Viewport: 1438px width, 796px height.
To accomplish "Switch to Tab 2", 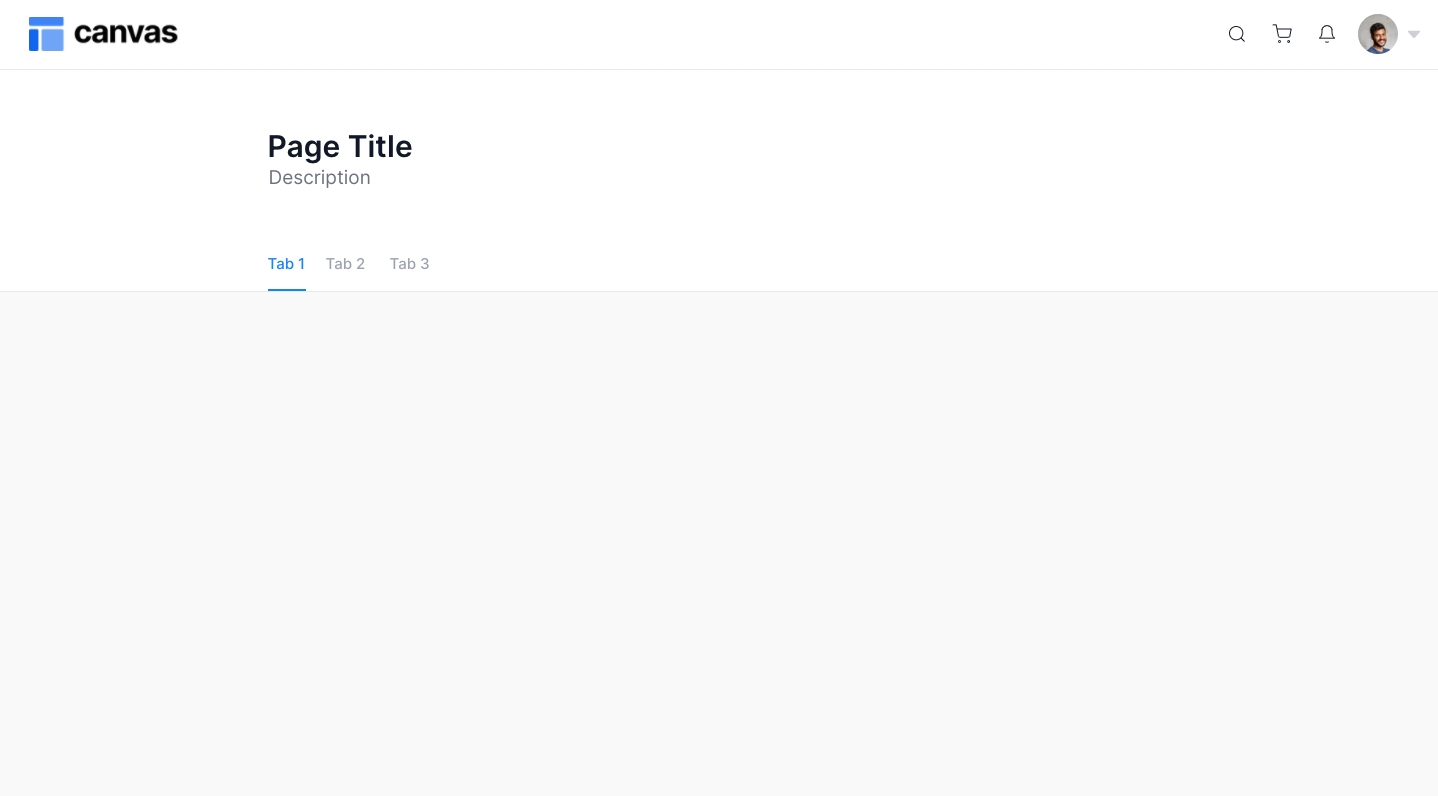I will tap(345, 264).
